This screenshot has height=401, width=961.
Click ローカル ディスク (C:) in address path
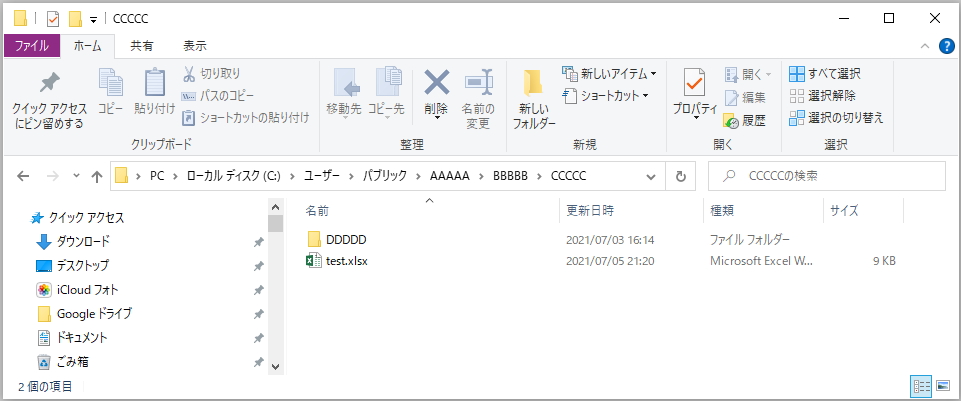tap(234, 177)
